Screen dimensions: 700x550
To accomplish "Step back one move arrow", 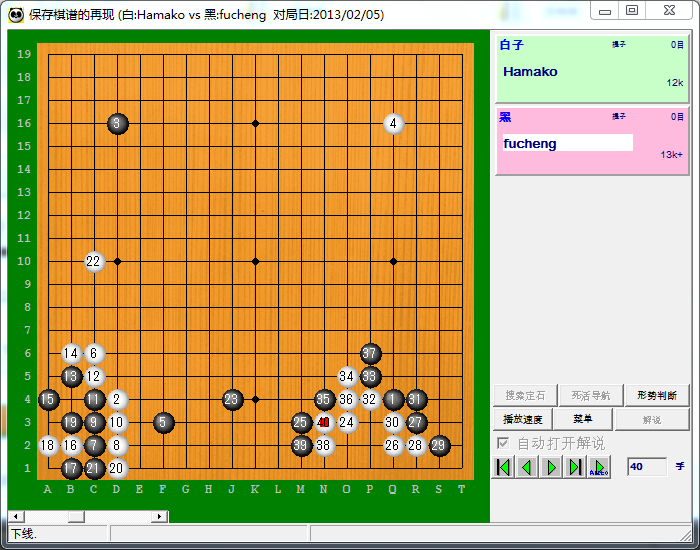I will point(527,467).
